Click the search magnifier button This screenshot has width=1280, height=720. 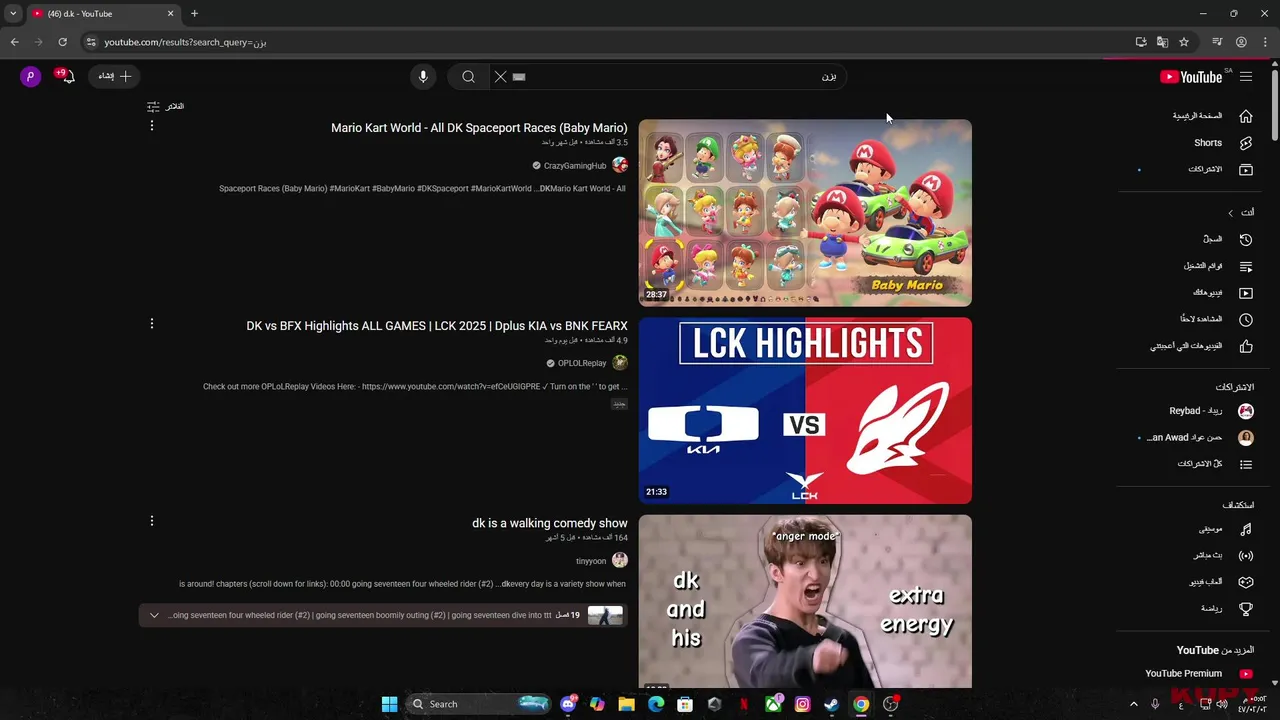468,77
